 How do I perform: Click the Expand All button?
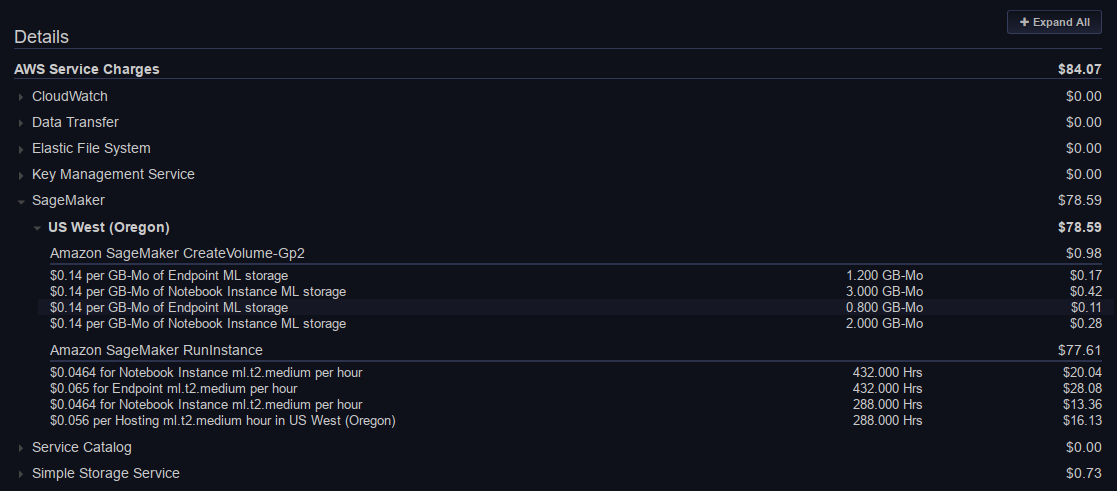(x=1054, y=22)
